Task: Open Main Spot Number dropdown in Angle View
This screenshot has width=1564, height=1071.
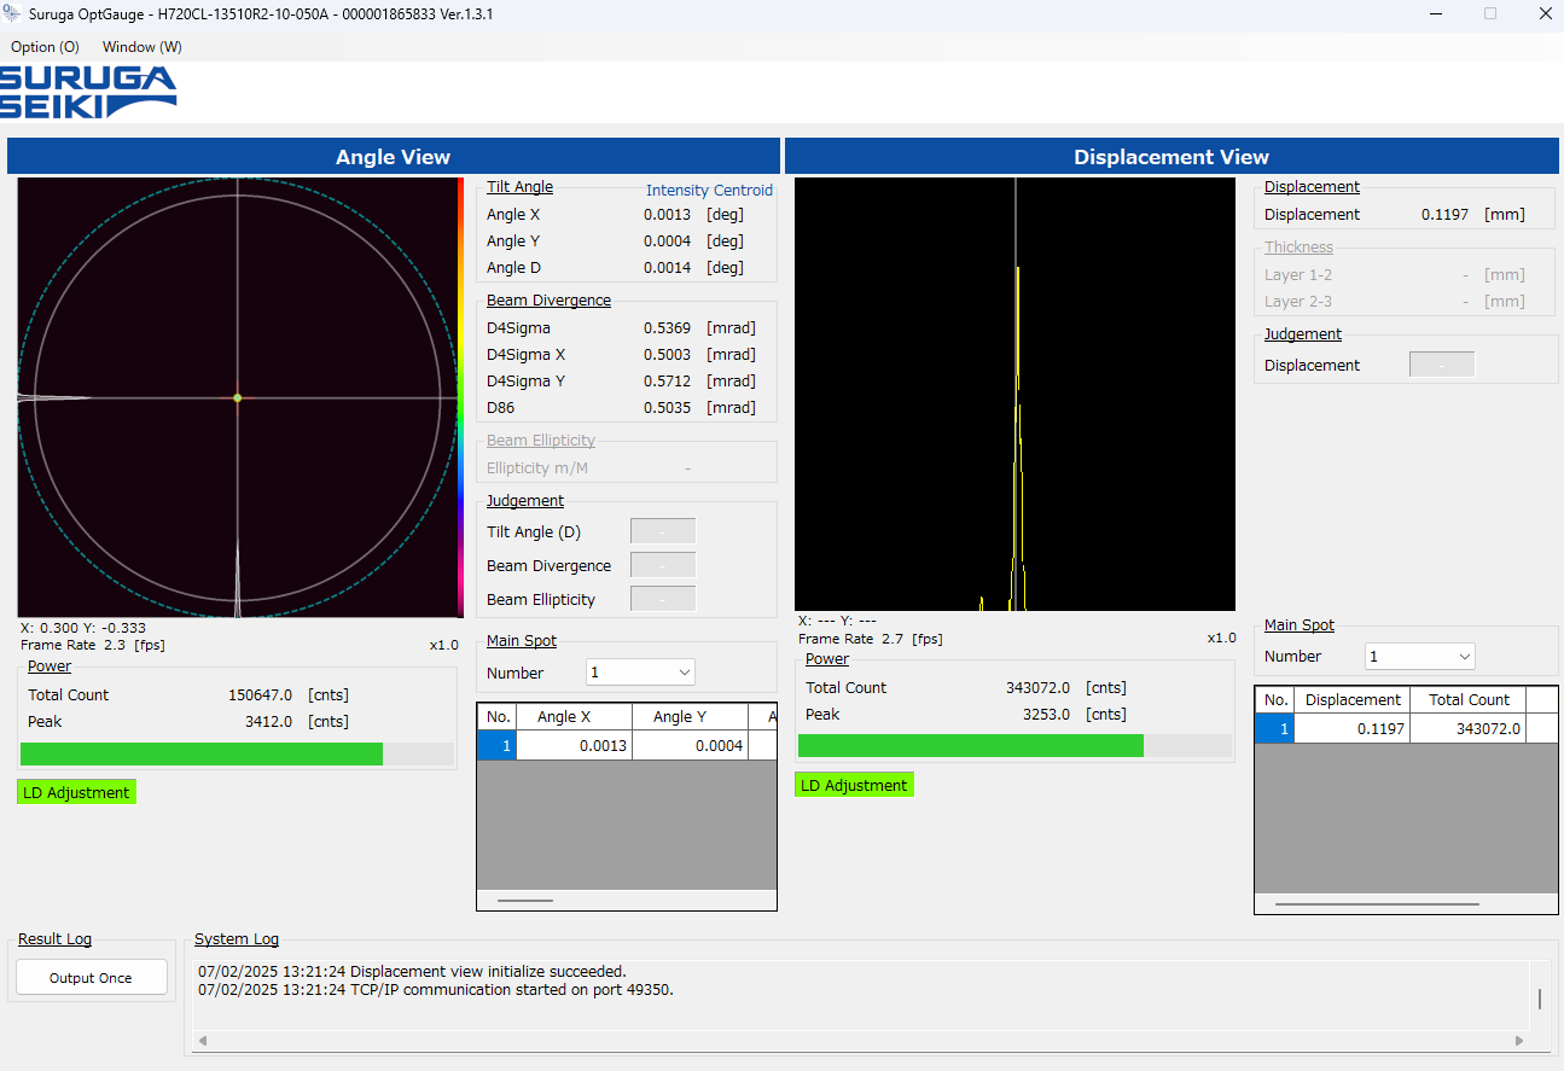Action: point(640,672)
